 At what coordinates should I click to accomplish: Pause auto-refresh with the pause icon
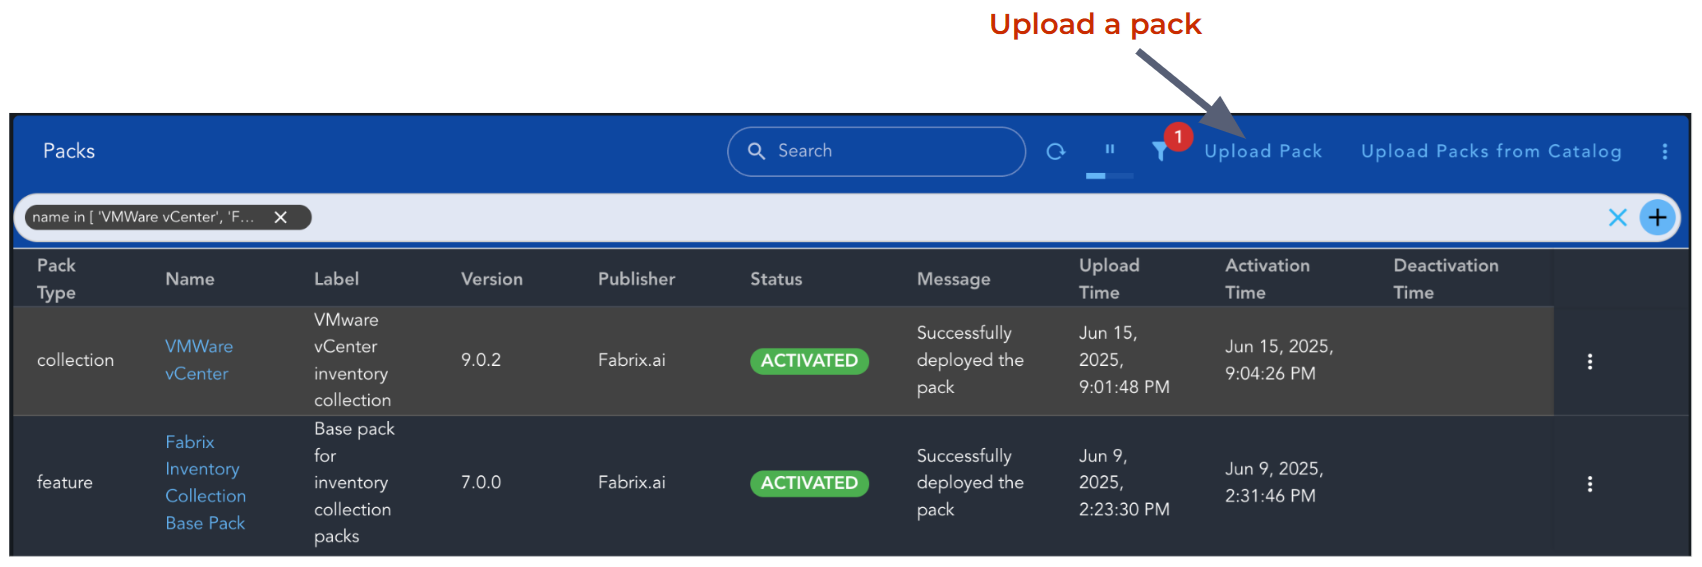tap(1109, 150)
